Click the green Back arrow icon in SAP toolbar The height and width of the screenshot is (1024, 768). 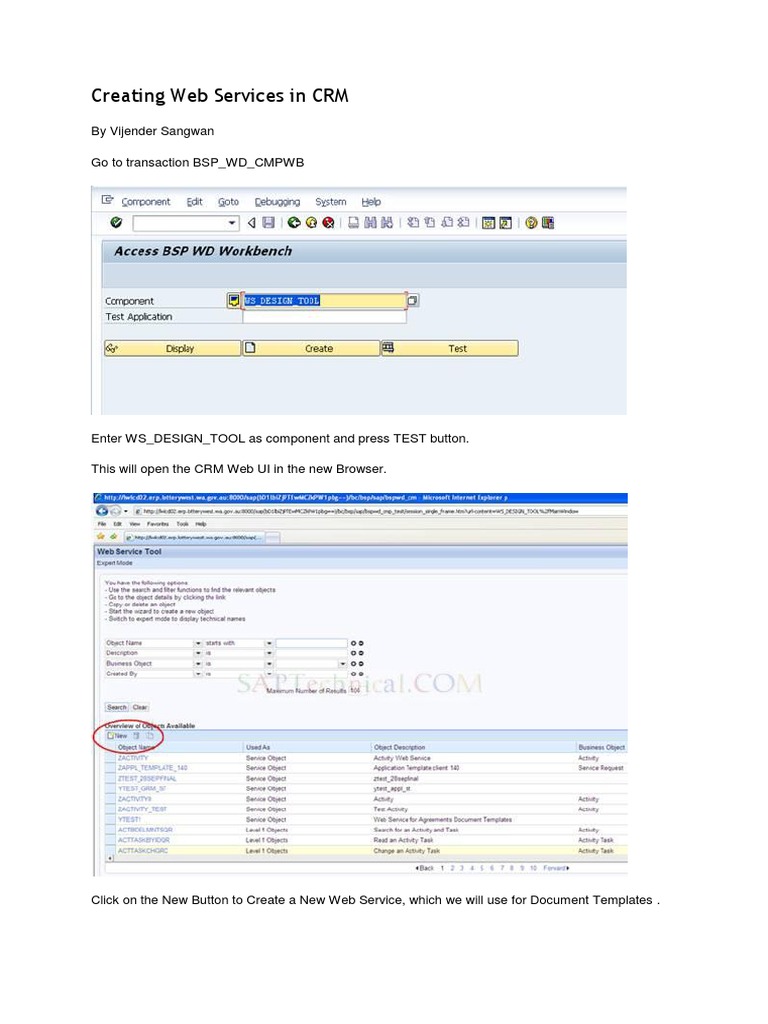(294, 223)
